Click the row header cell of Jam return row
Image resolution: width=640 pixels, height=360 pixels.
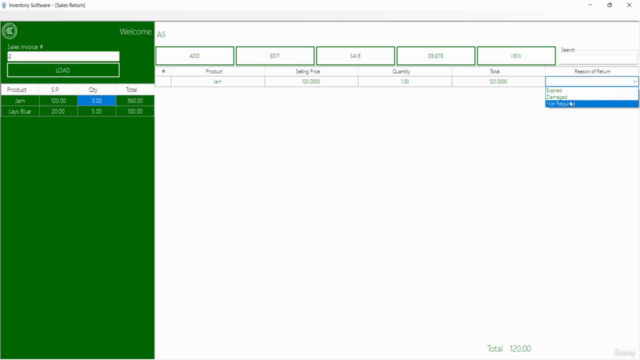(x=163, y=82)
